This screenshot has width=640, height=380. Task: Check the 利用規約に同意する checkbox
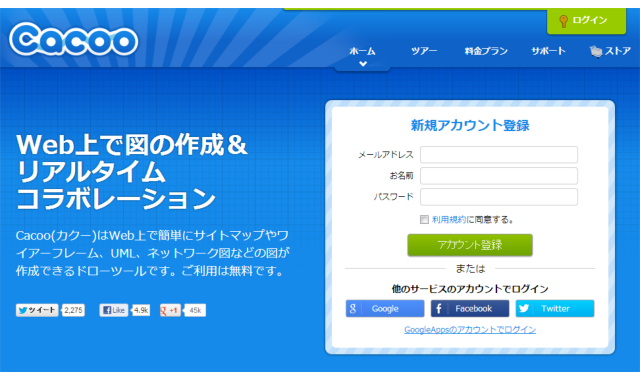pos(424,220)
